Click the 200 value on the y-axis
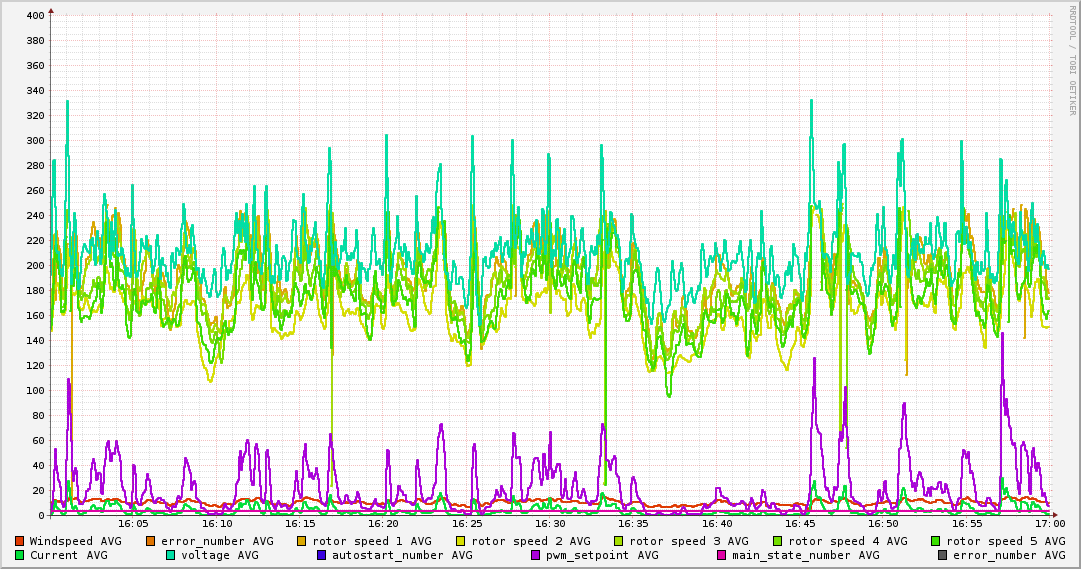Viewport: 1081px width, 569px height. (34, 266)
